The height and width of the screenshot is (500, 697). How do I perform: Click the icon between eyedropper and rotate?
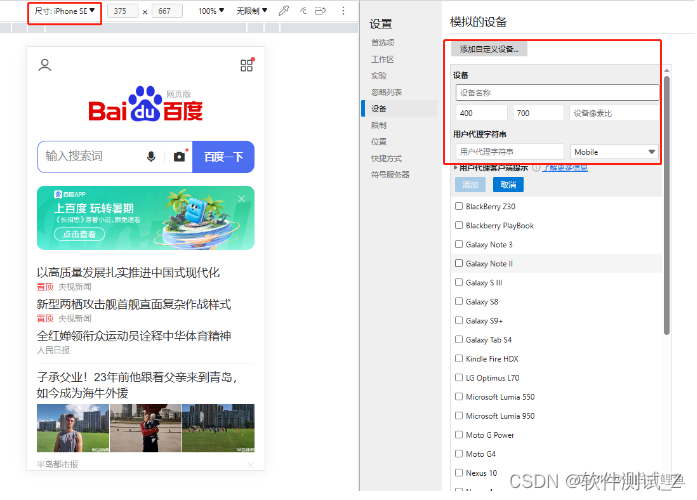click(x=303, y=11)
